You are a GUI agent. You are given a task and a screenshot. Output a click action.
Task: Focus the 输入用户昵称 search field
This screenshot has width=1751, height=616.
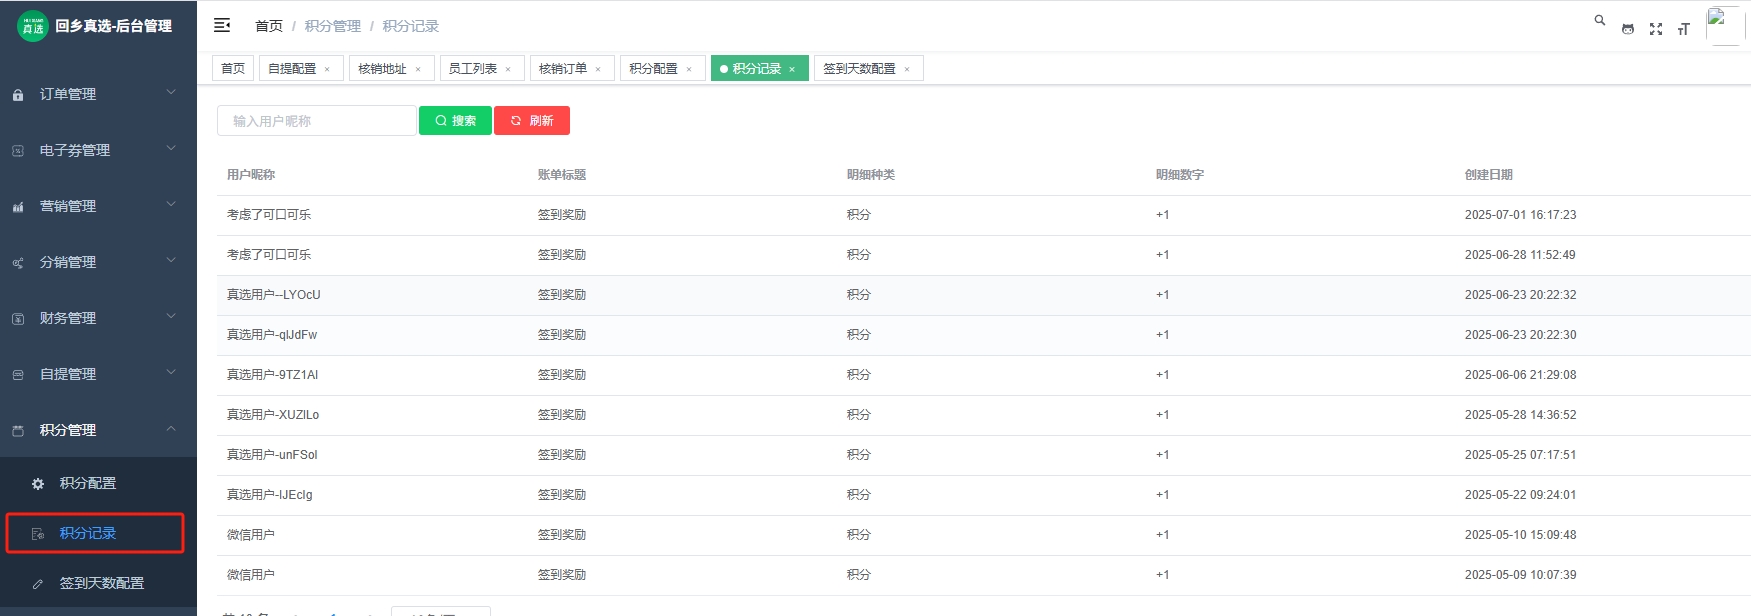click(x=316, y=120)
